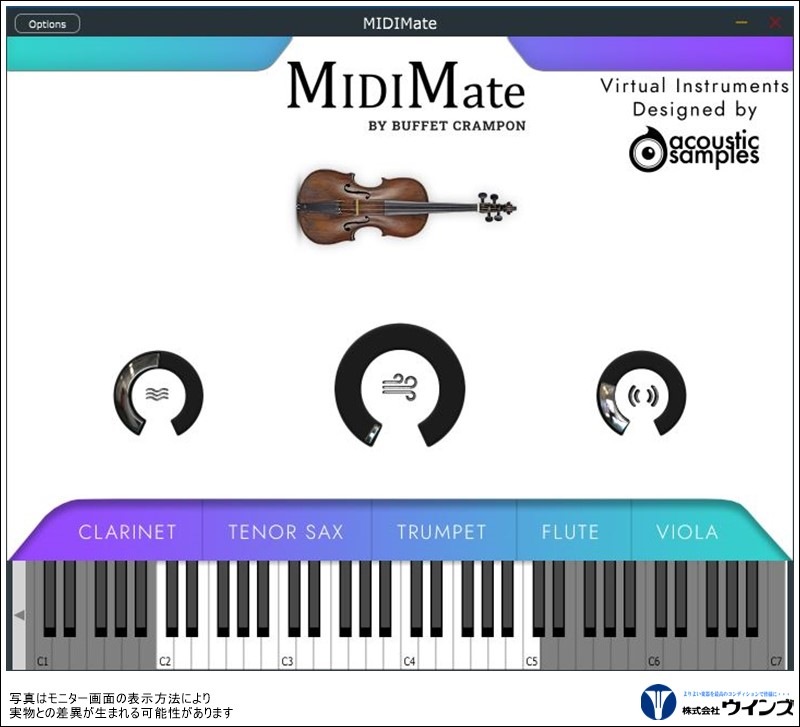Click the "Virtual Instruments" text
Viewport: 800px width, 727px height.
(x=694, y=86)
